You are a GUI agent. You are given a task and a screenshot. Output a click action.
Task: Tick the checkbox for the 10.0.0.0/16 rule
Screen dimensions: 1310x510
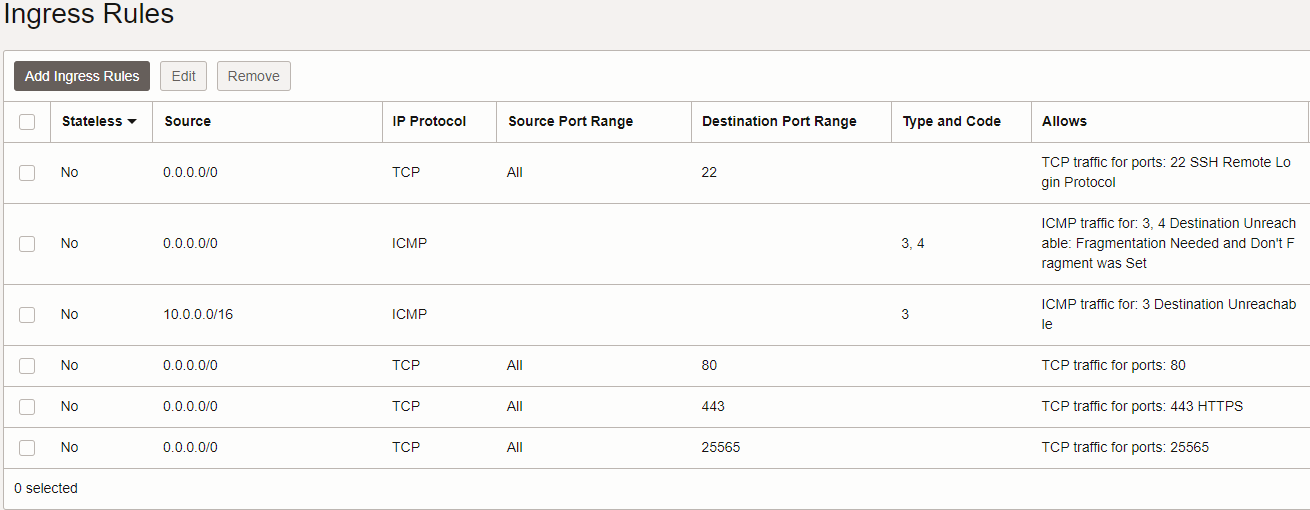tap(27, 315)
